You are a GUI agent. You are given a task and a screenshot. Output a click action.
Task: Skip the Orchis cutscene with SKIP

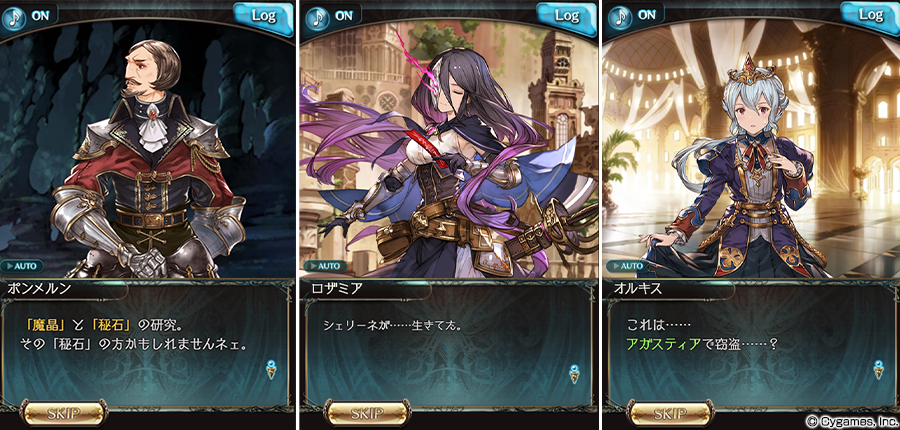tap(670, 413)
